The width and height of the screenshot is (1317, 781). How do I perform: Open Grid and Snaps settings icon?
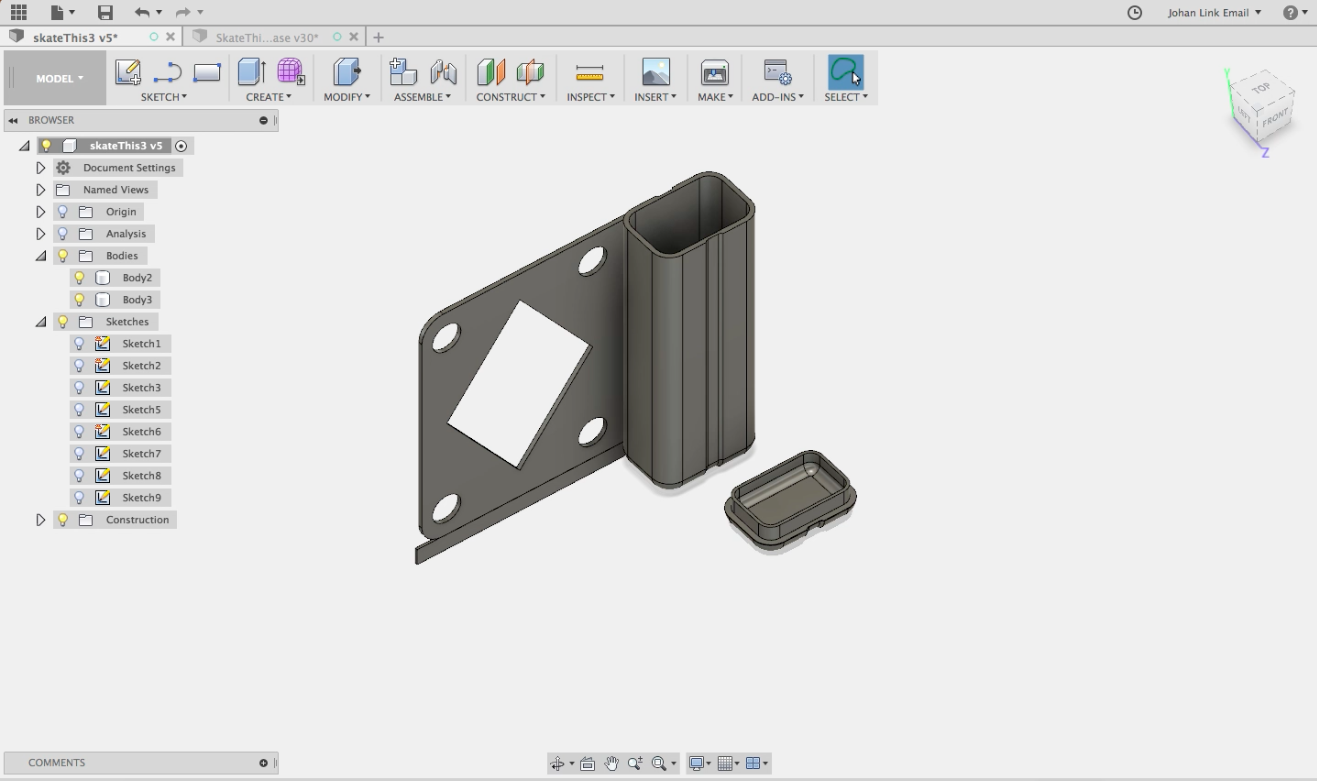coord(726,764)
